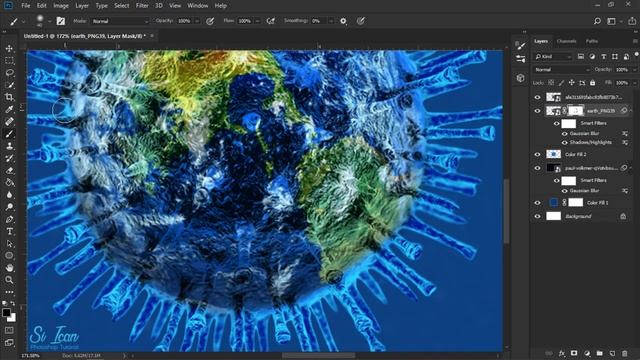Image resolution: width=640 pixels, height=360 pixels.
Task: Hide the Background layer
Action: (x=537, y=216)
